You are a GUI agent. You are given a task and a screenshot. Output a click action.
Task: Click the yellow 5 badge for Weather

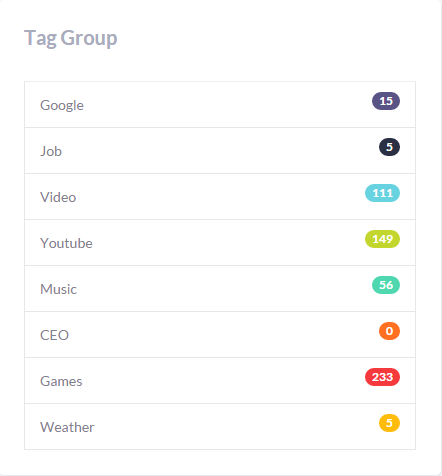point(389,423)
